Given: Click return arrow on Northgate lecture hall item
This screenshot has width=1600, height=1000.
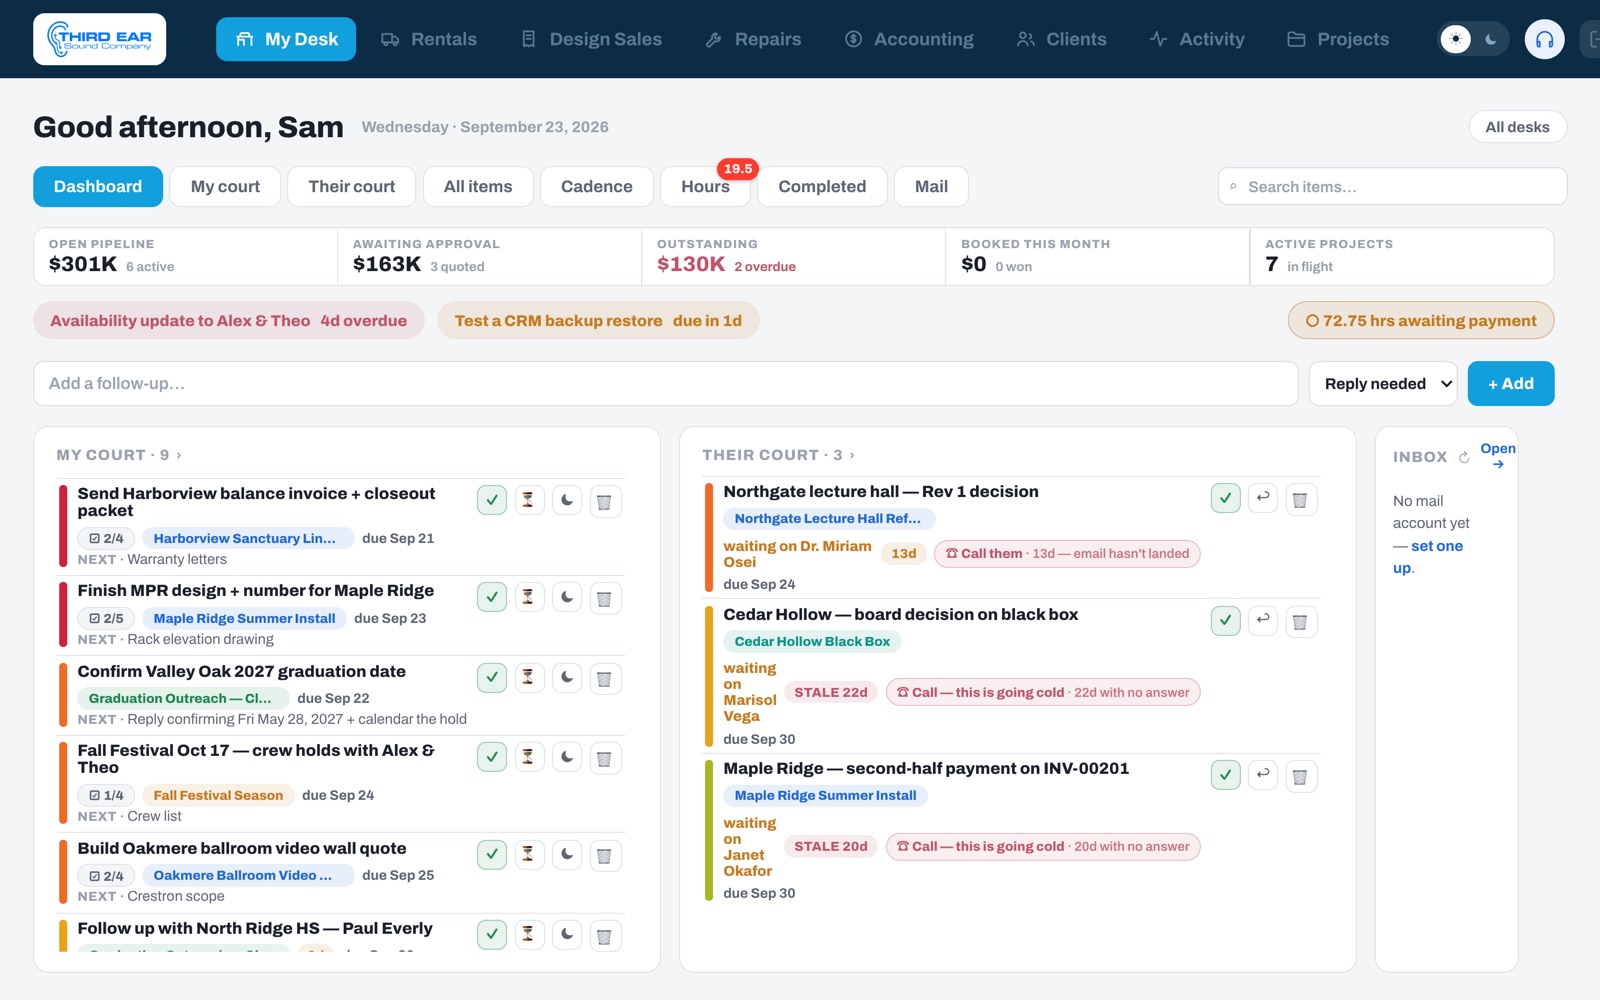Looking at the screenshot, I should 1263,498.
